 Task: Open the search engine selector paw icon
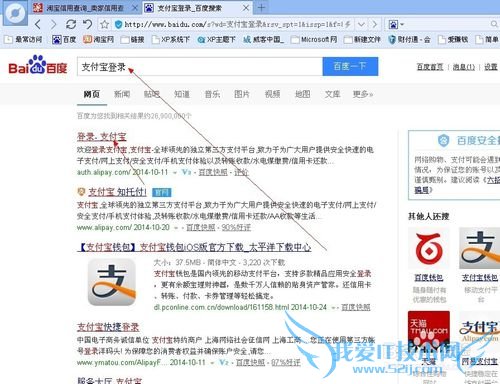point(393,24)
